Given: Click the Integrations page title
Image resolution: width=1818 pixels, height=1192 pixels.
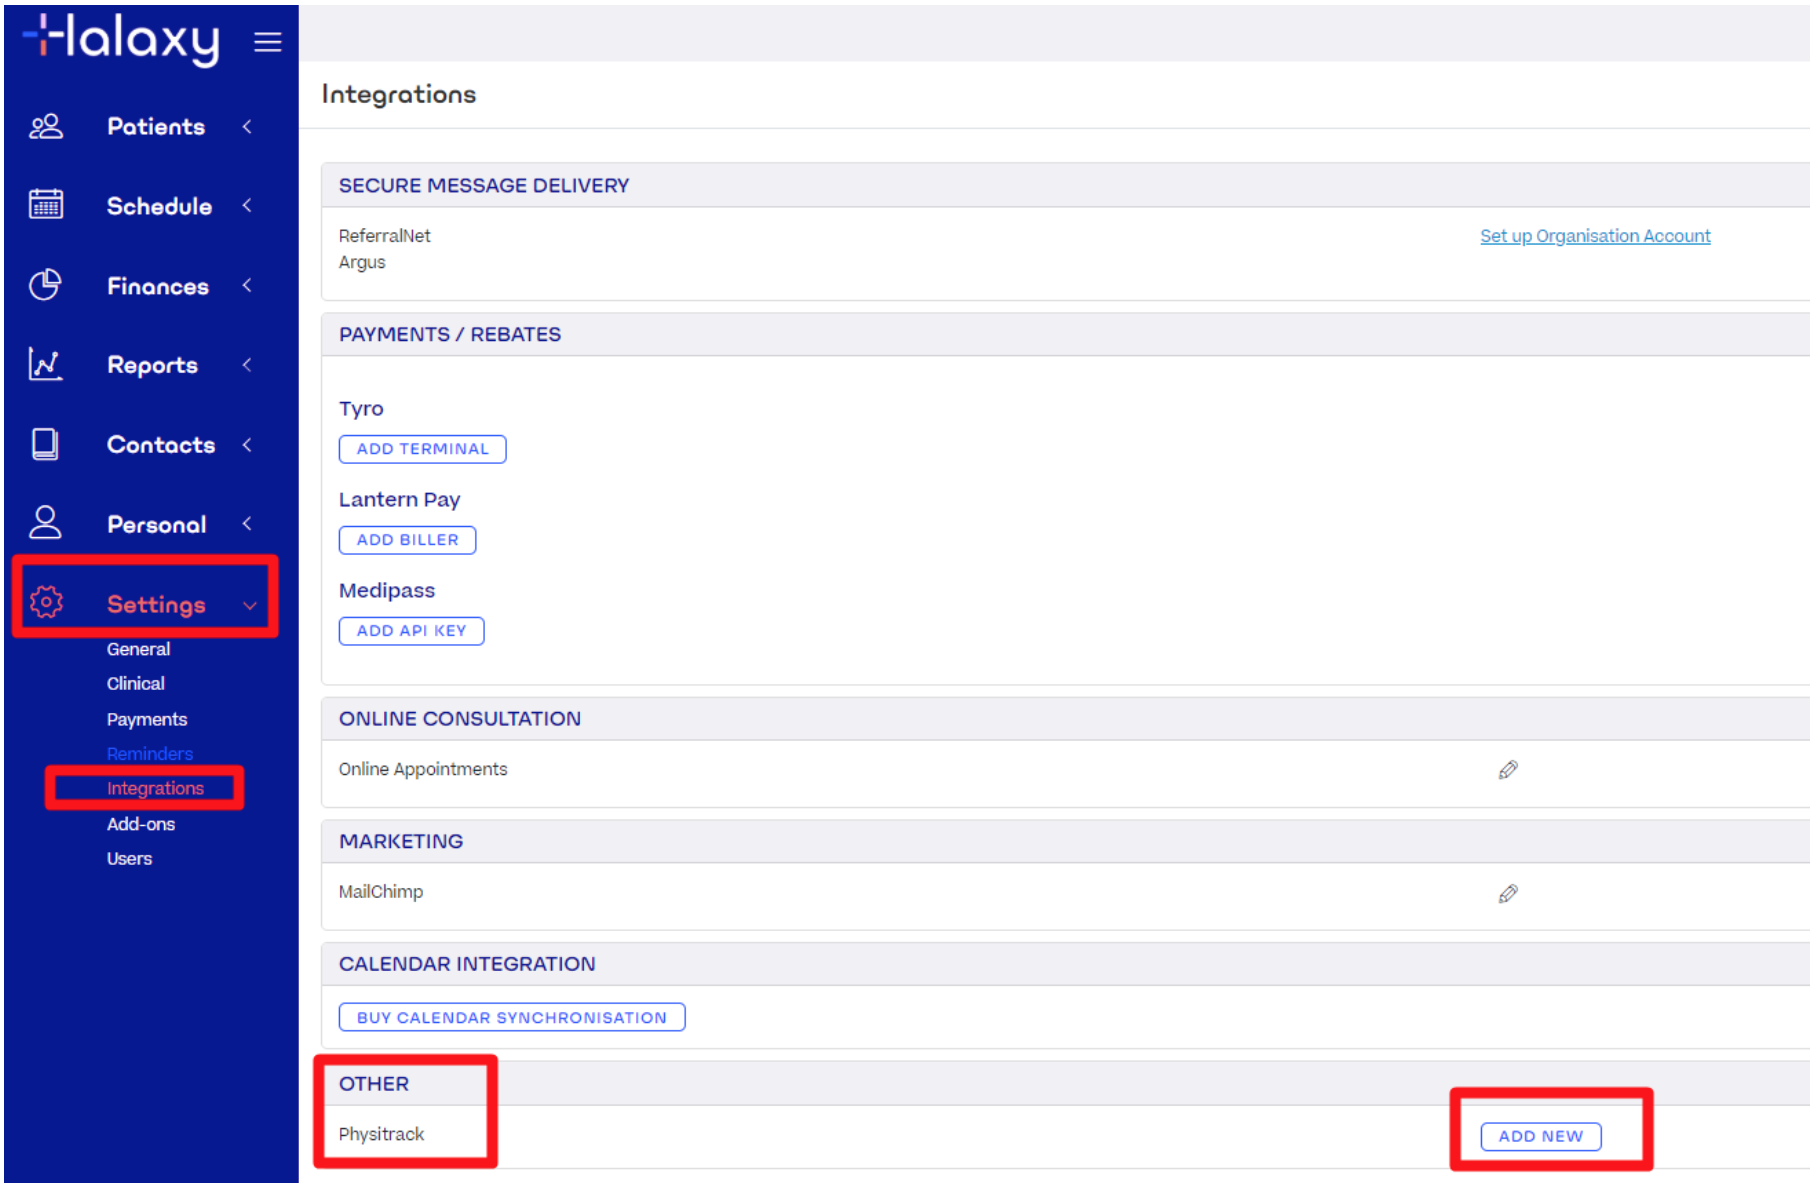Looking at the screenshot, I should (398, 94).
